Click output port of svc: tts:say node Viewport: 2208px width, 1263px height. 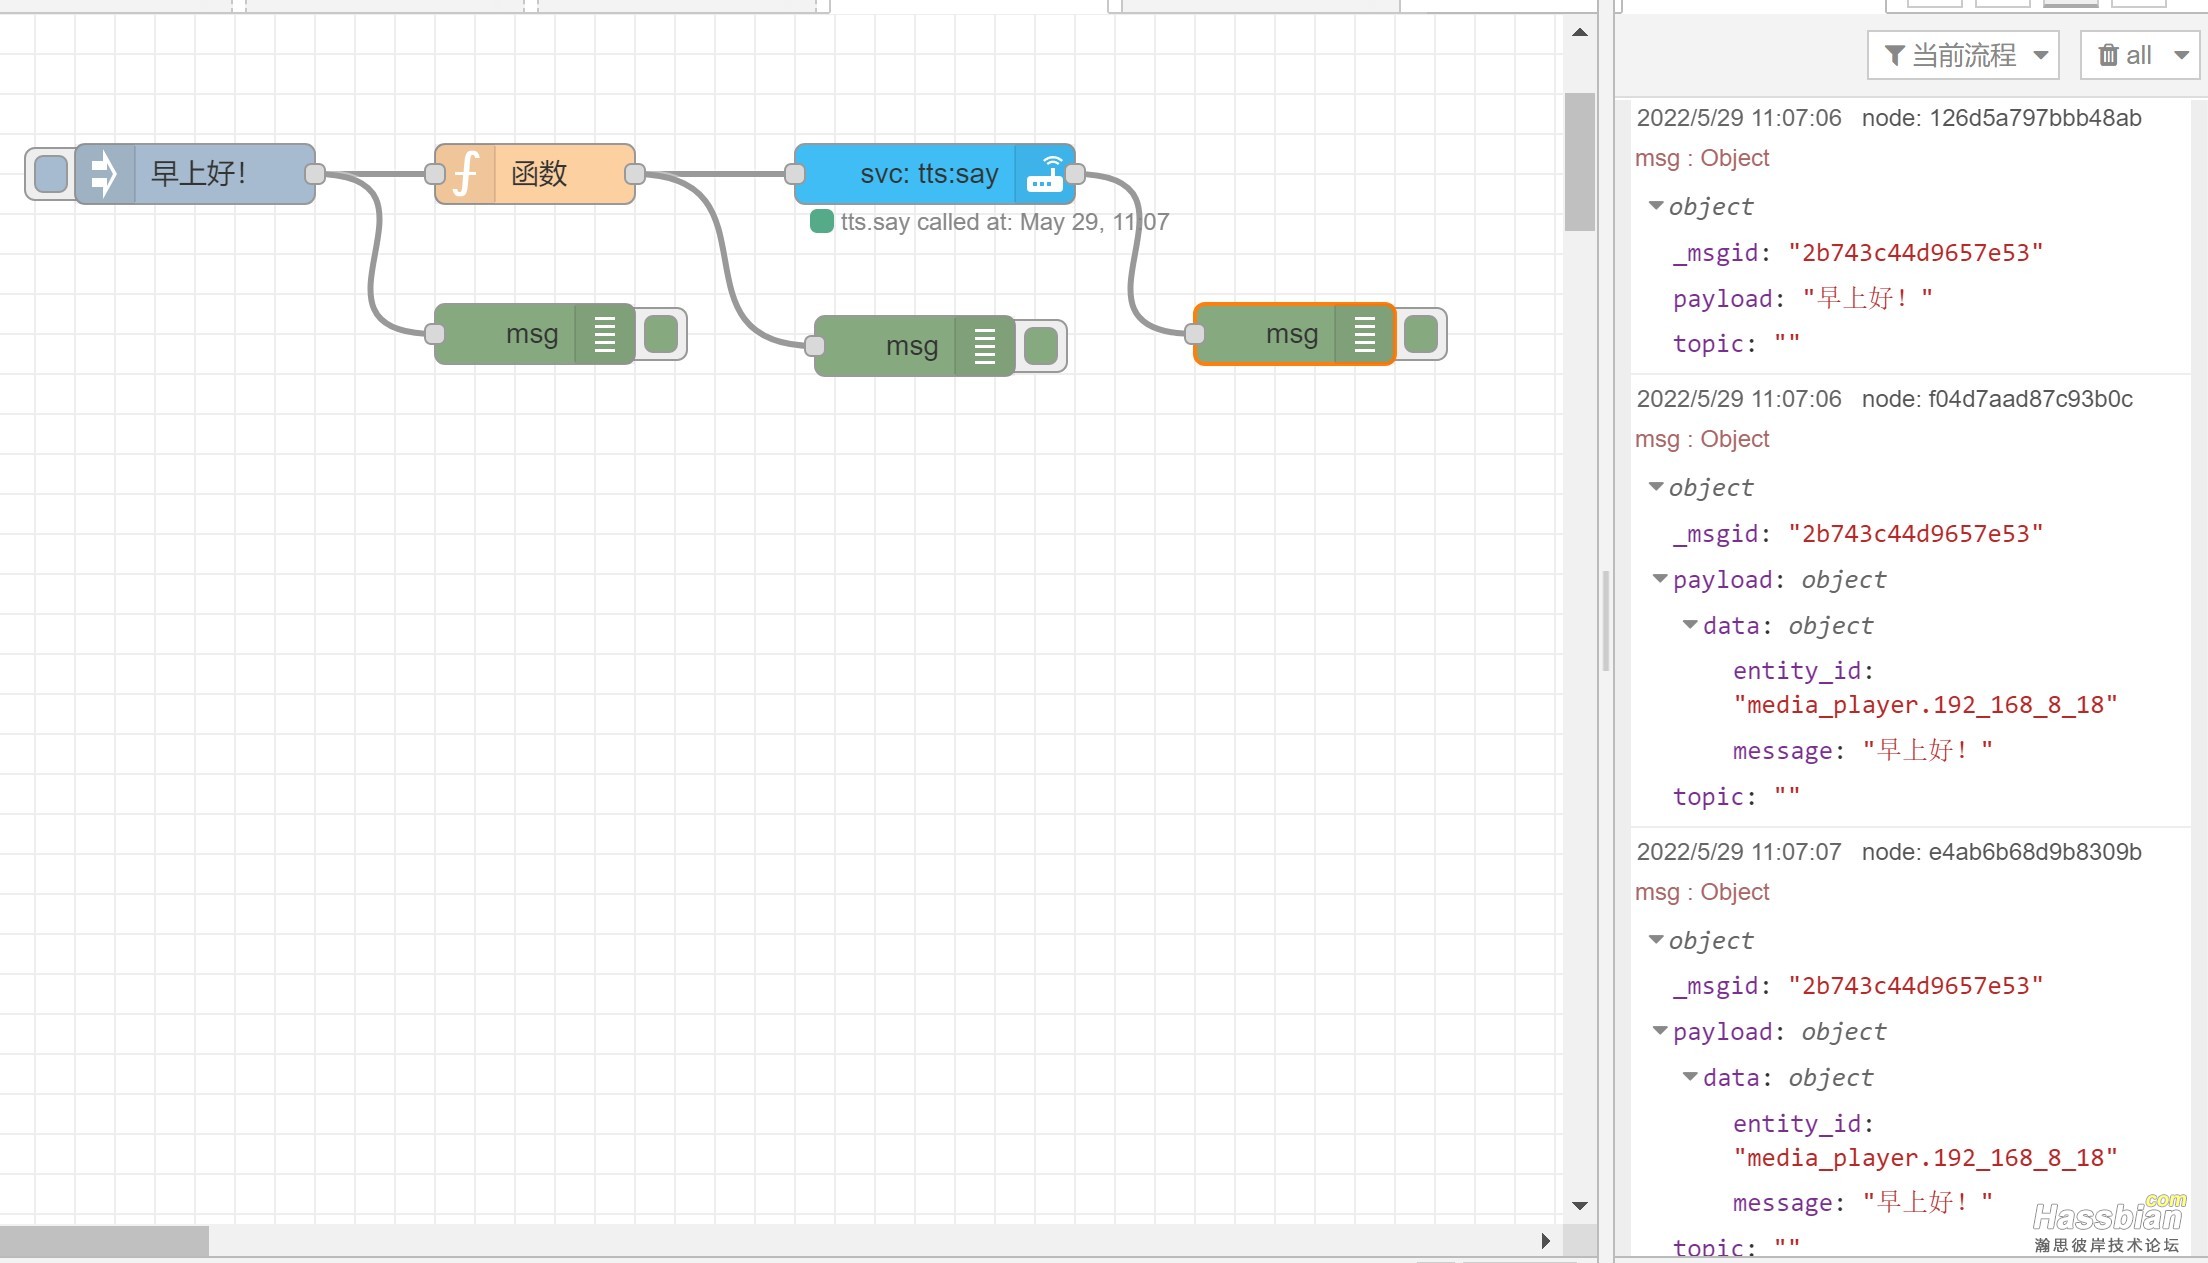click(1075, 174)
